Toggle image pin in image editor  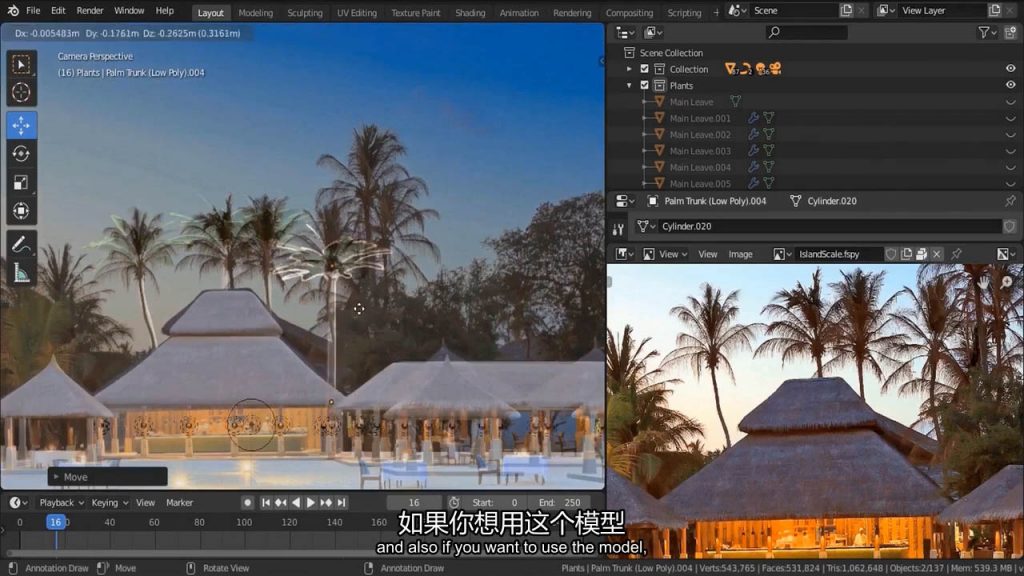tap(957, 254)
